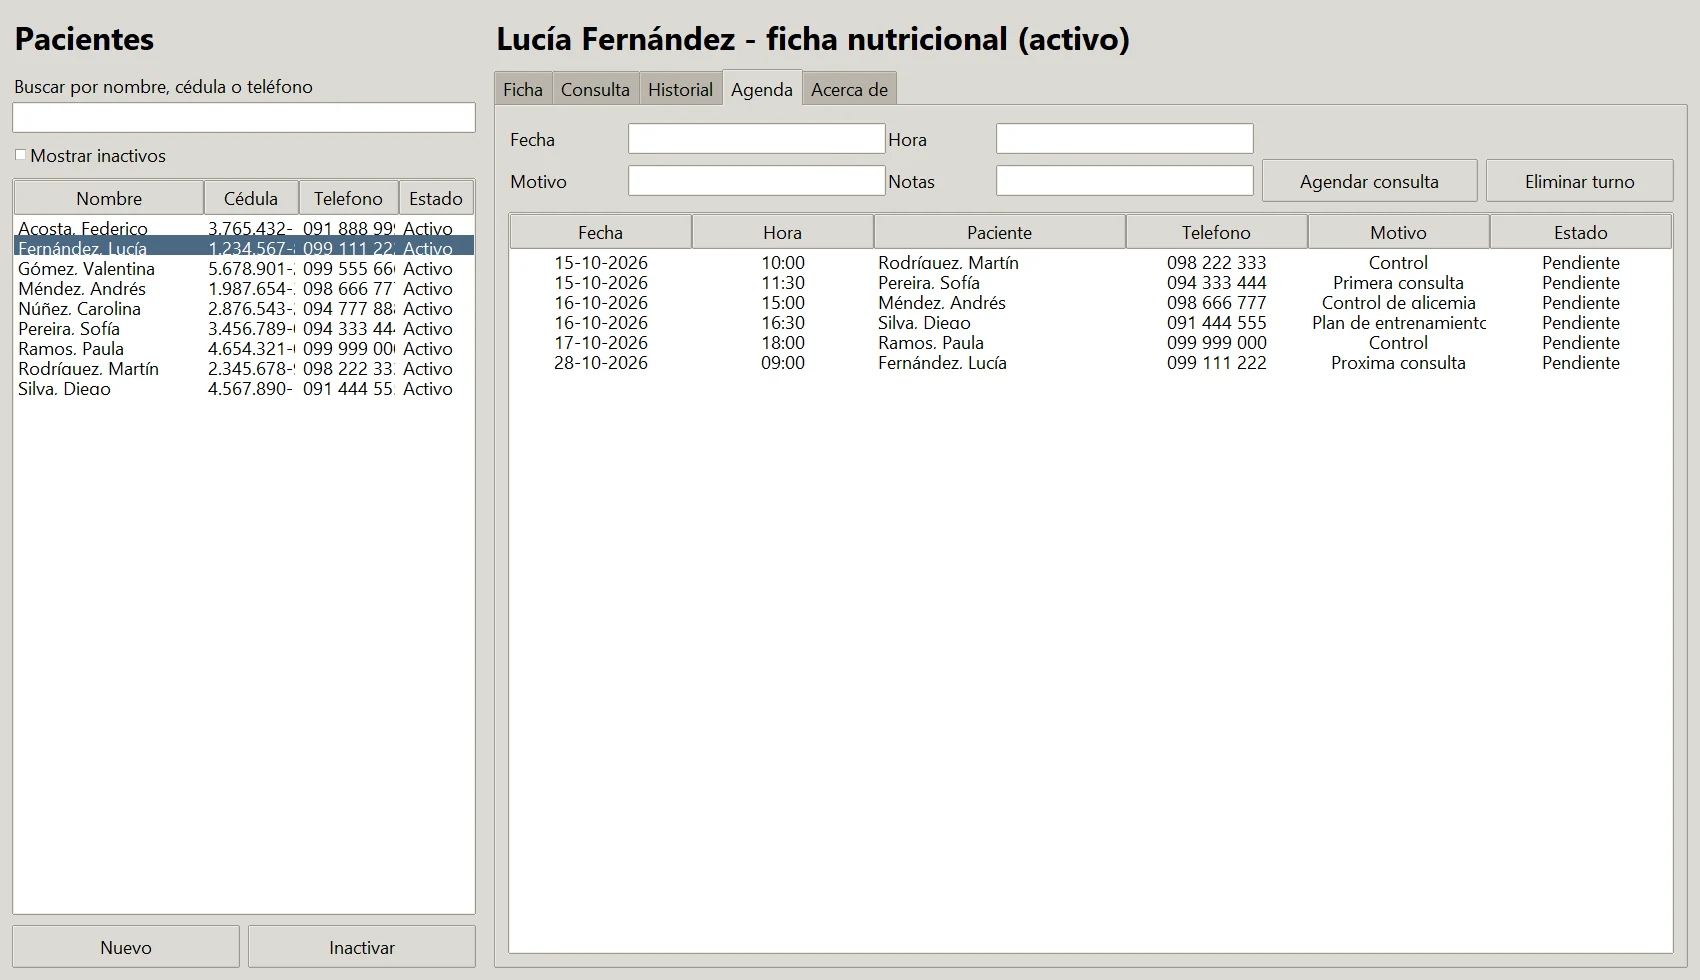Switch to the Consulta tab
The height and width of the screenshot is (980, 1700).
point(595,89)
